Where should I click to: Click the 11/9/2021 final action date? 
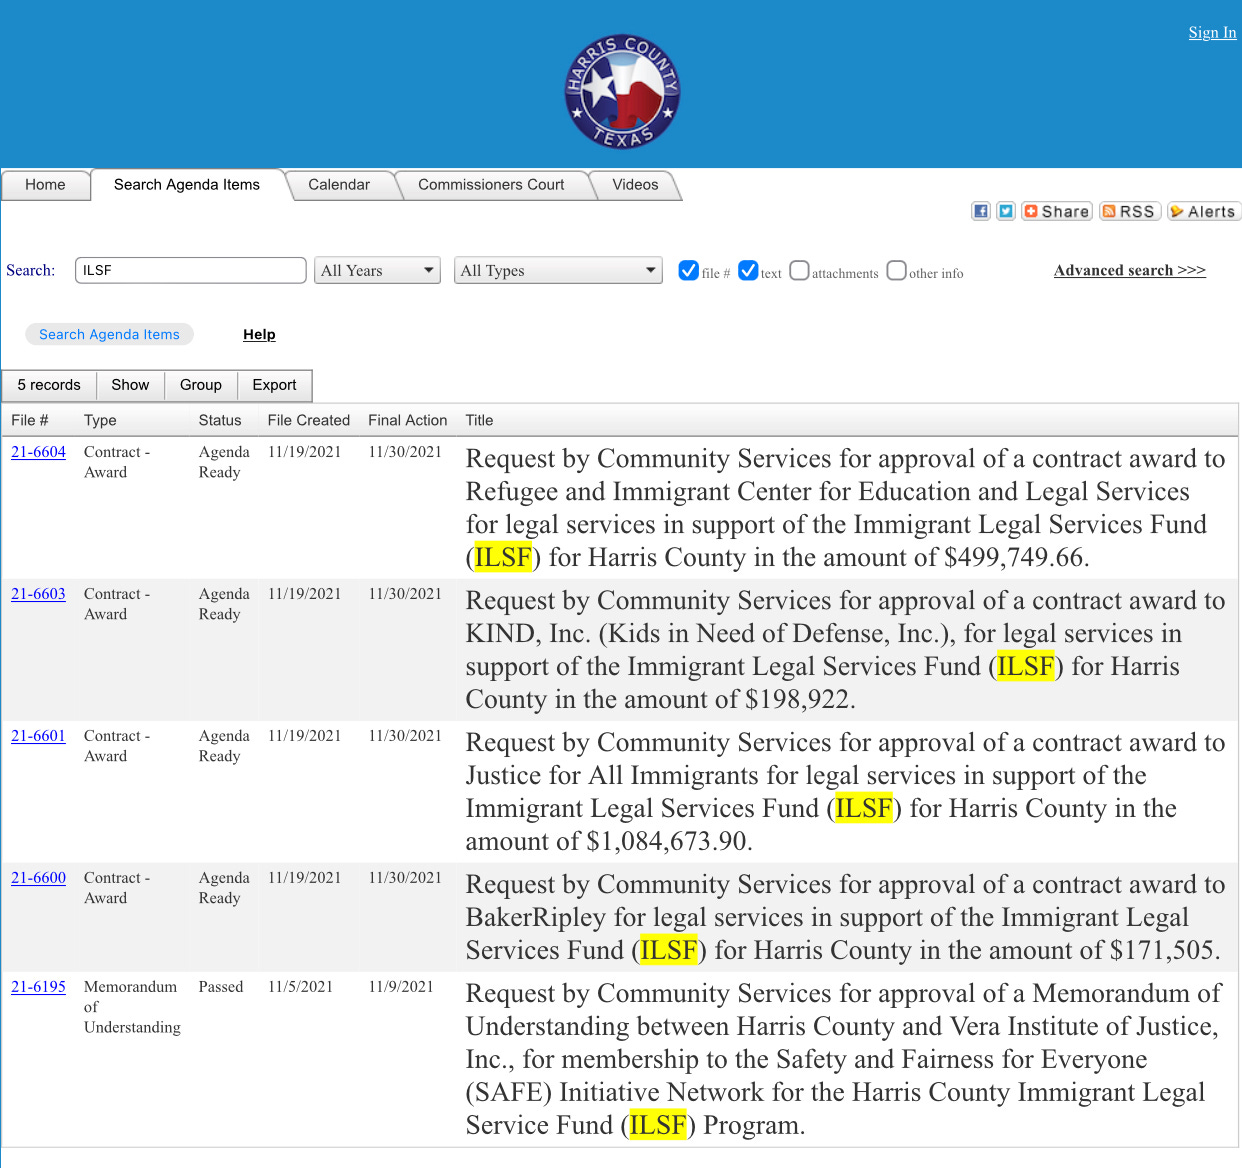click(401, 987)
